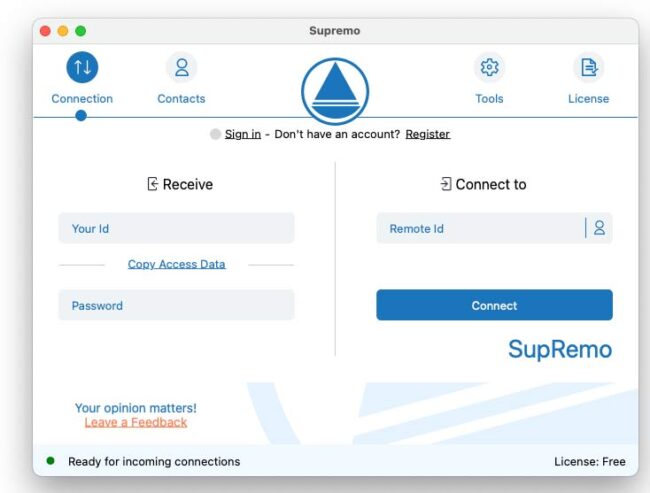This screenshot has height=493, width=650.
Task: Open the License document icon
Action: [588, 67]
